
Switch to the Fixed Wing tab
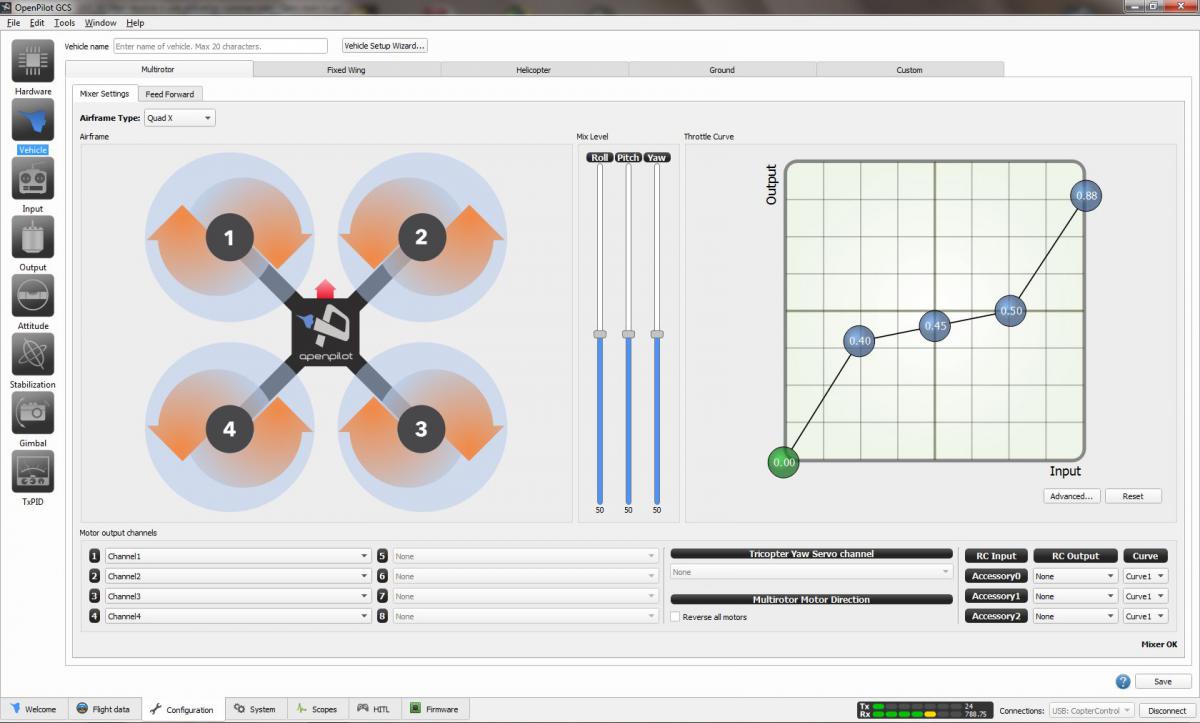coord(347,70)
